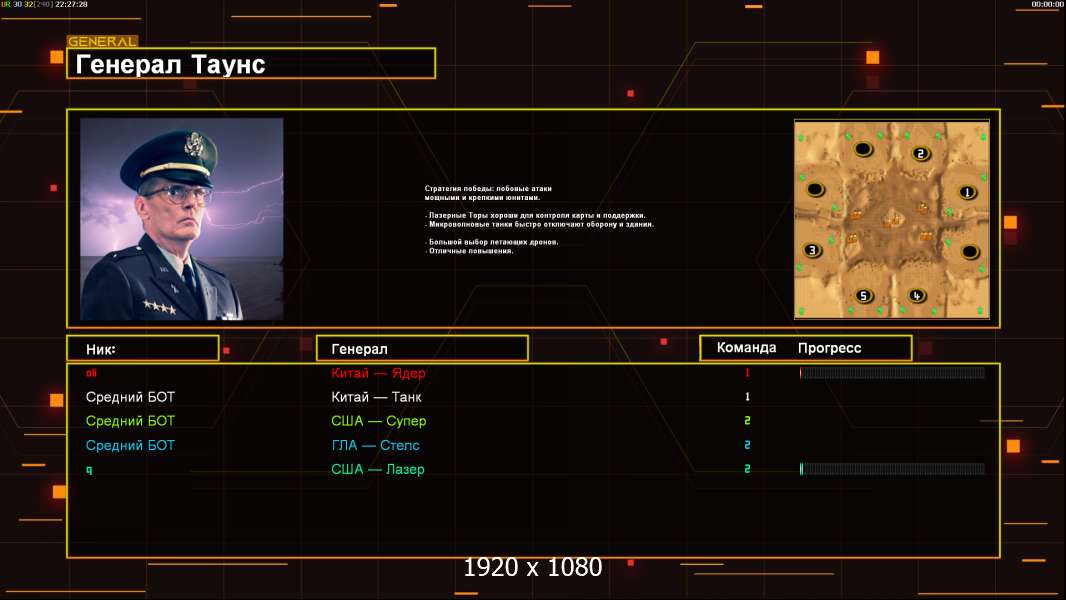Click start position marker 3 on the minimap

[x=812, y=250]
